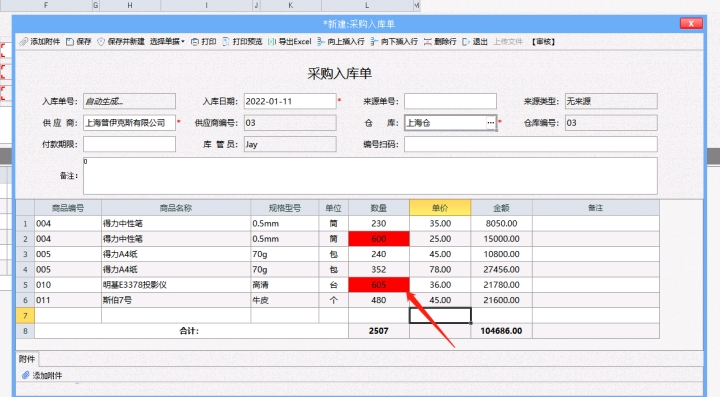Screen dimensions: 720x397
Task: Click the 添加附件 link in attachment panel
Action: pos(47,375)
